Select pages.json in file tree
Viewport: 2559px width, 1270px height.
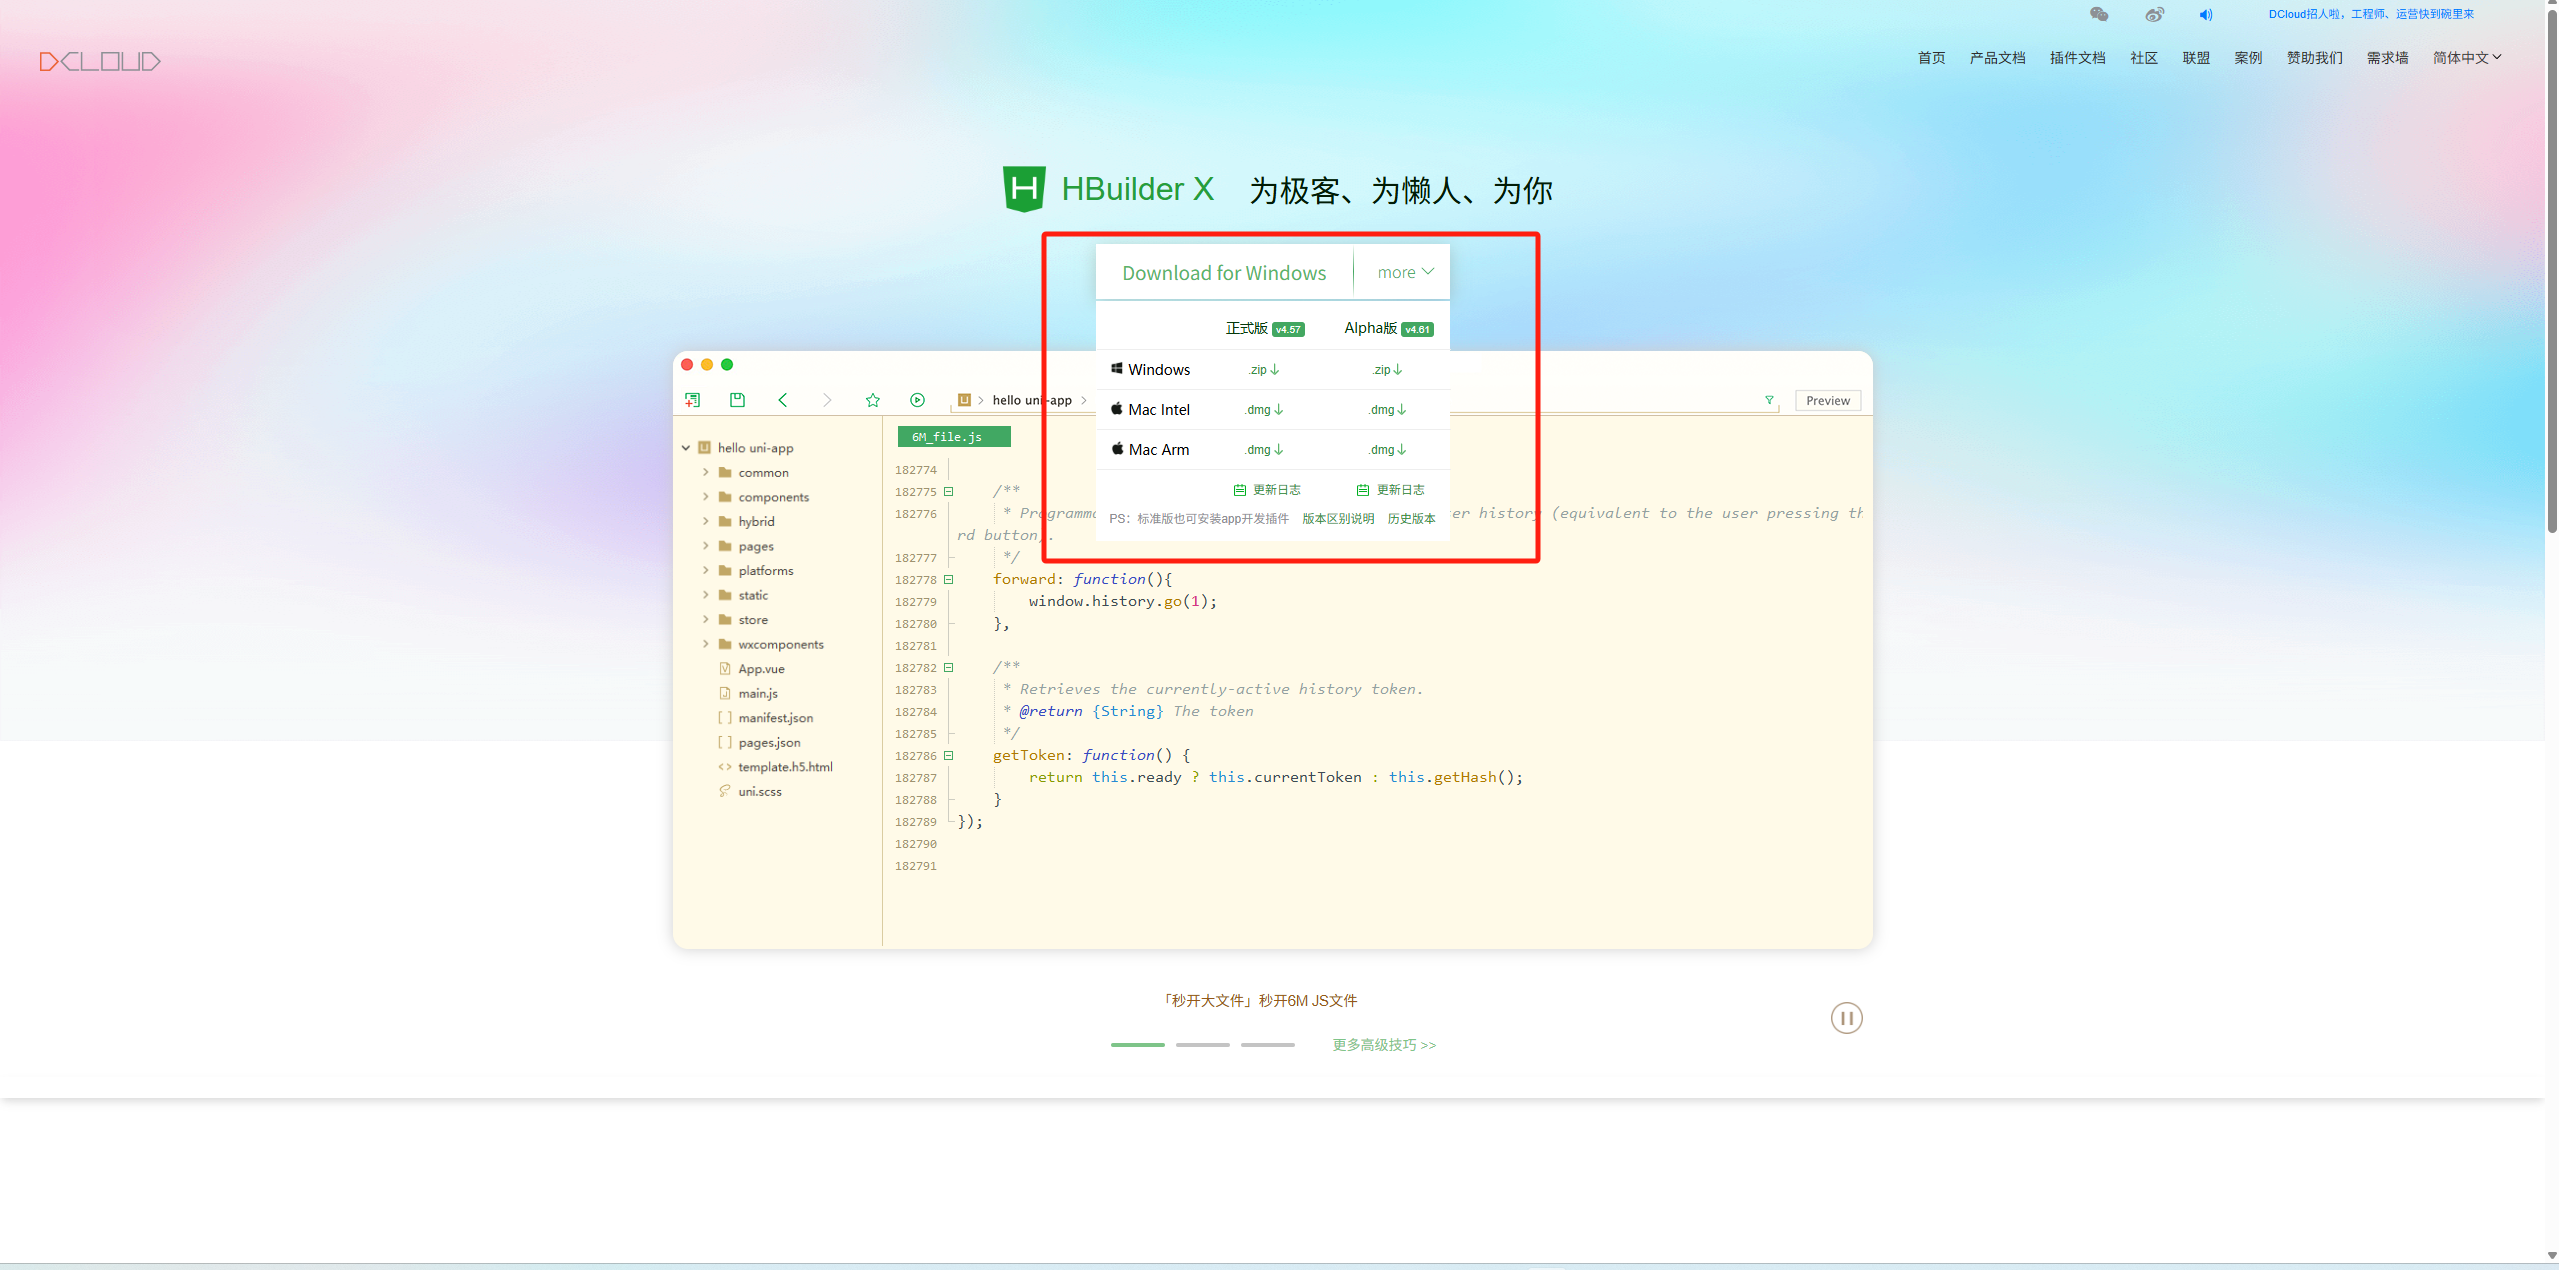[759, 742]
